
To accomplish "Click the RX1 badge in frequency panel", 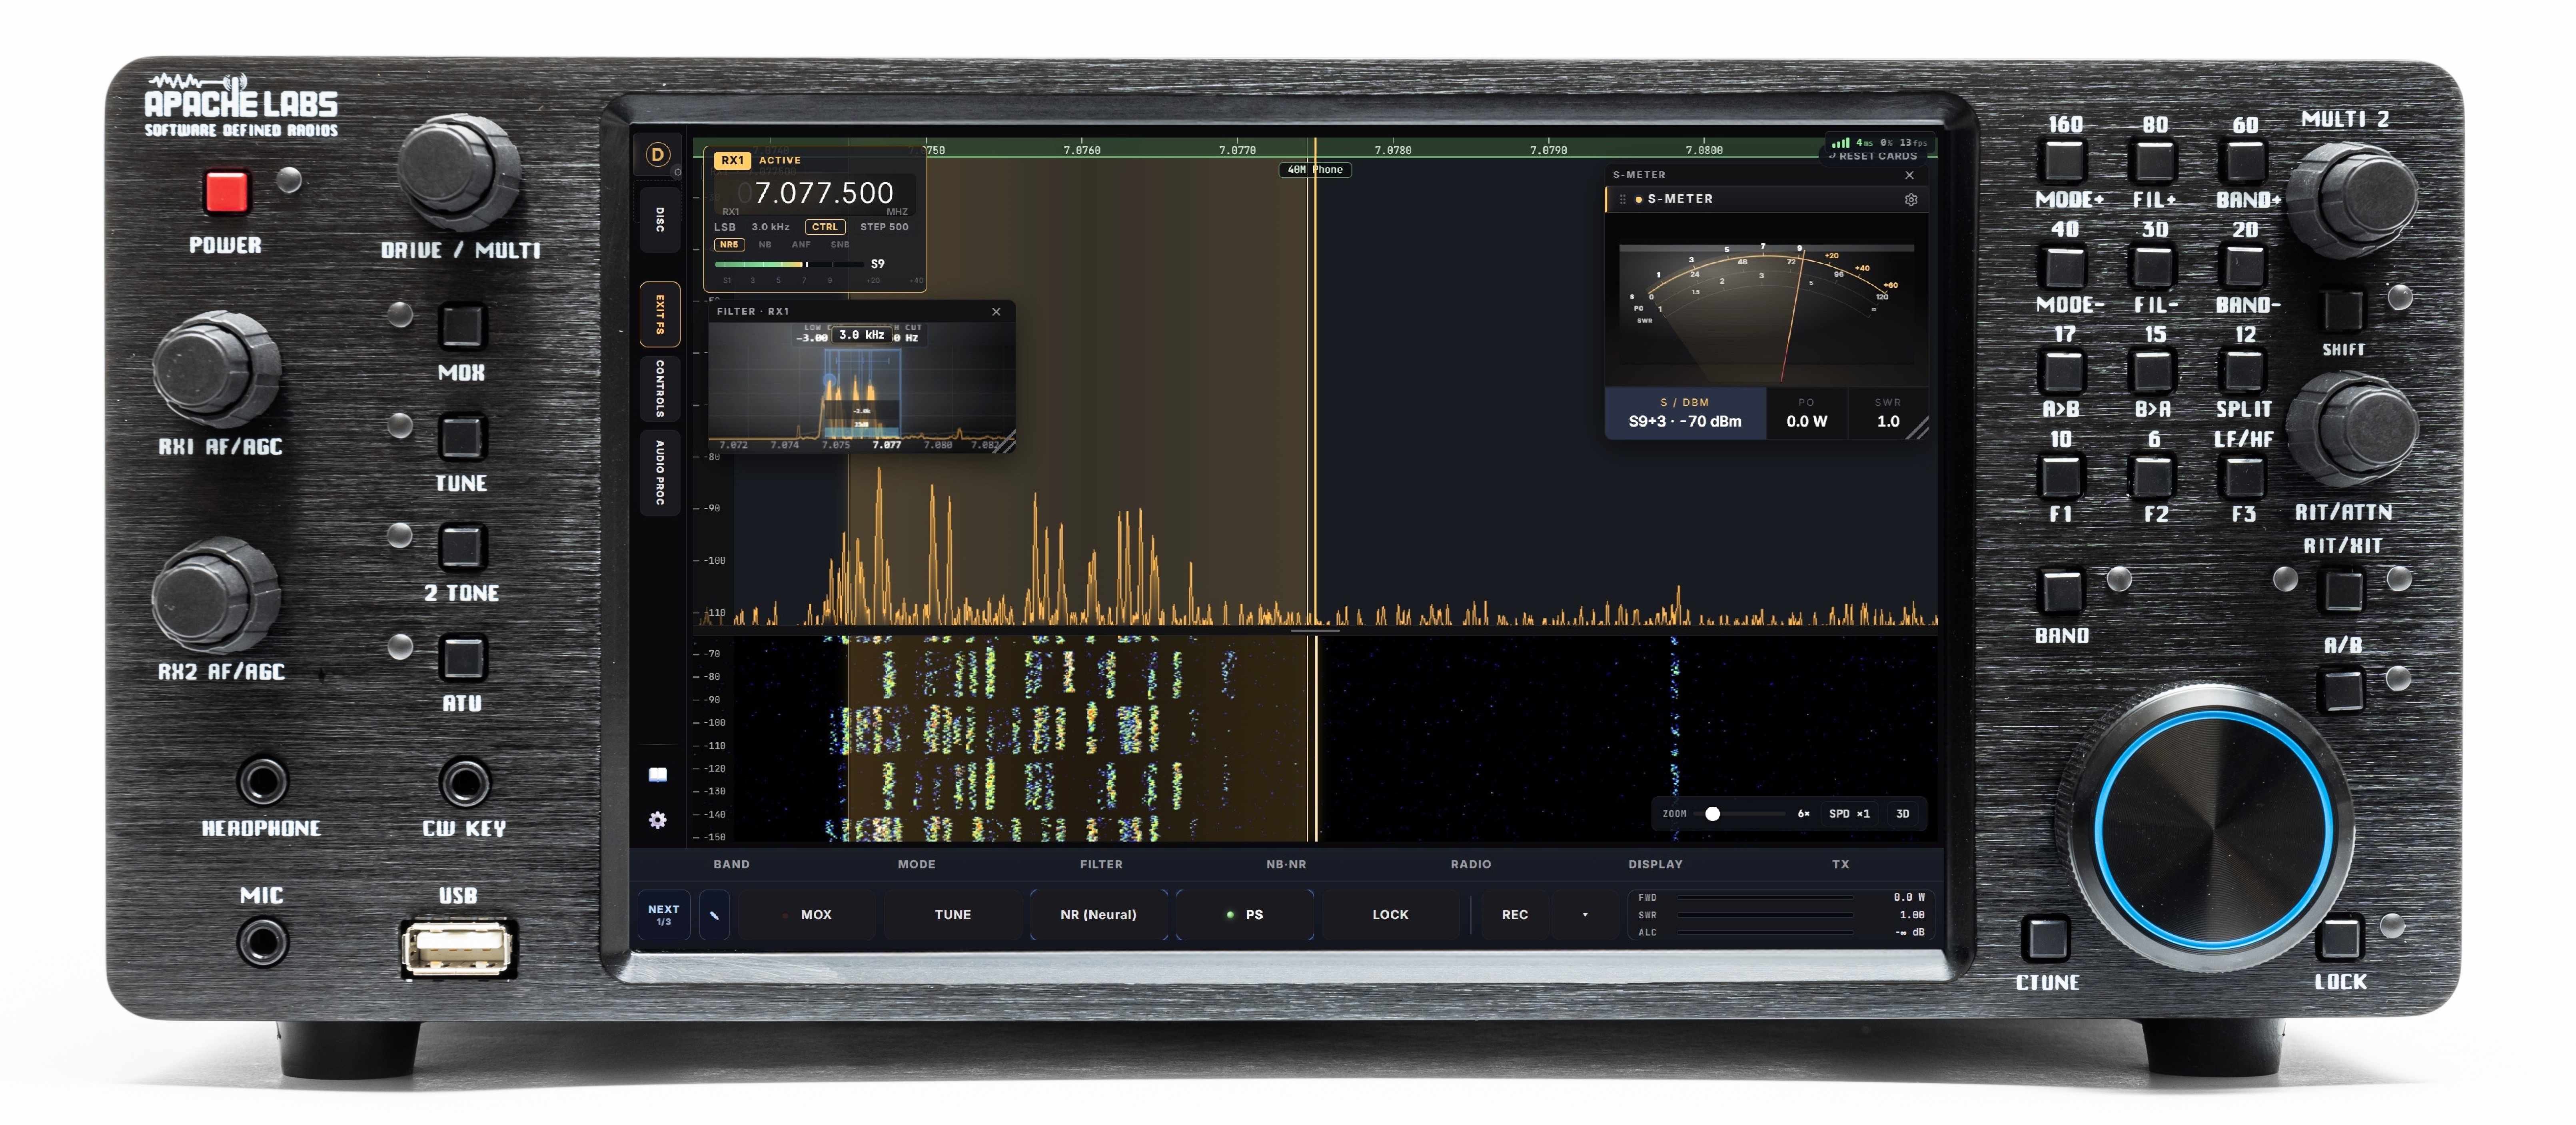I will (732, 160).
